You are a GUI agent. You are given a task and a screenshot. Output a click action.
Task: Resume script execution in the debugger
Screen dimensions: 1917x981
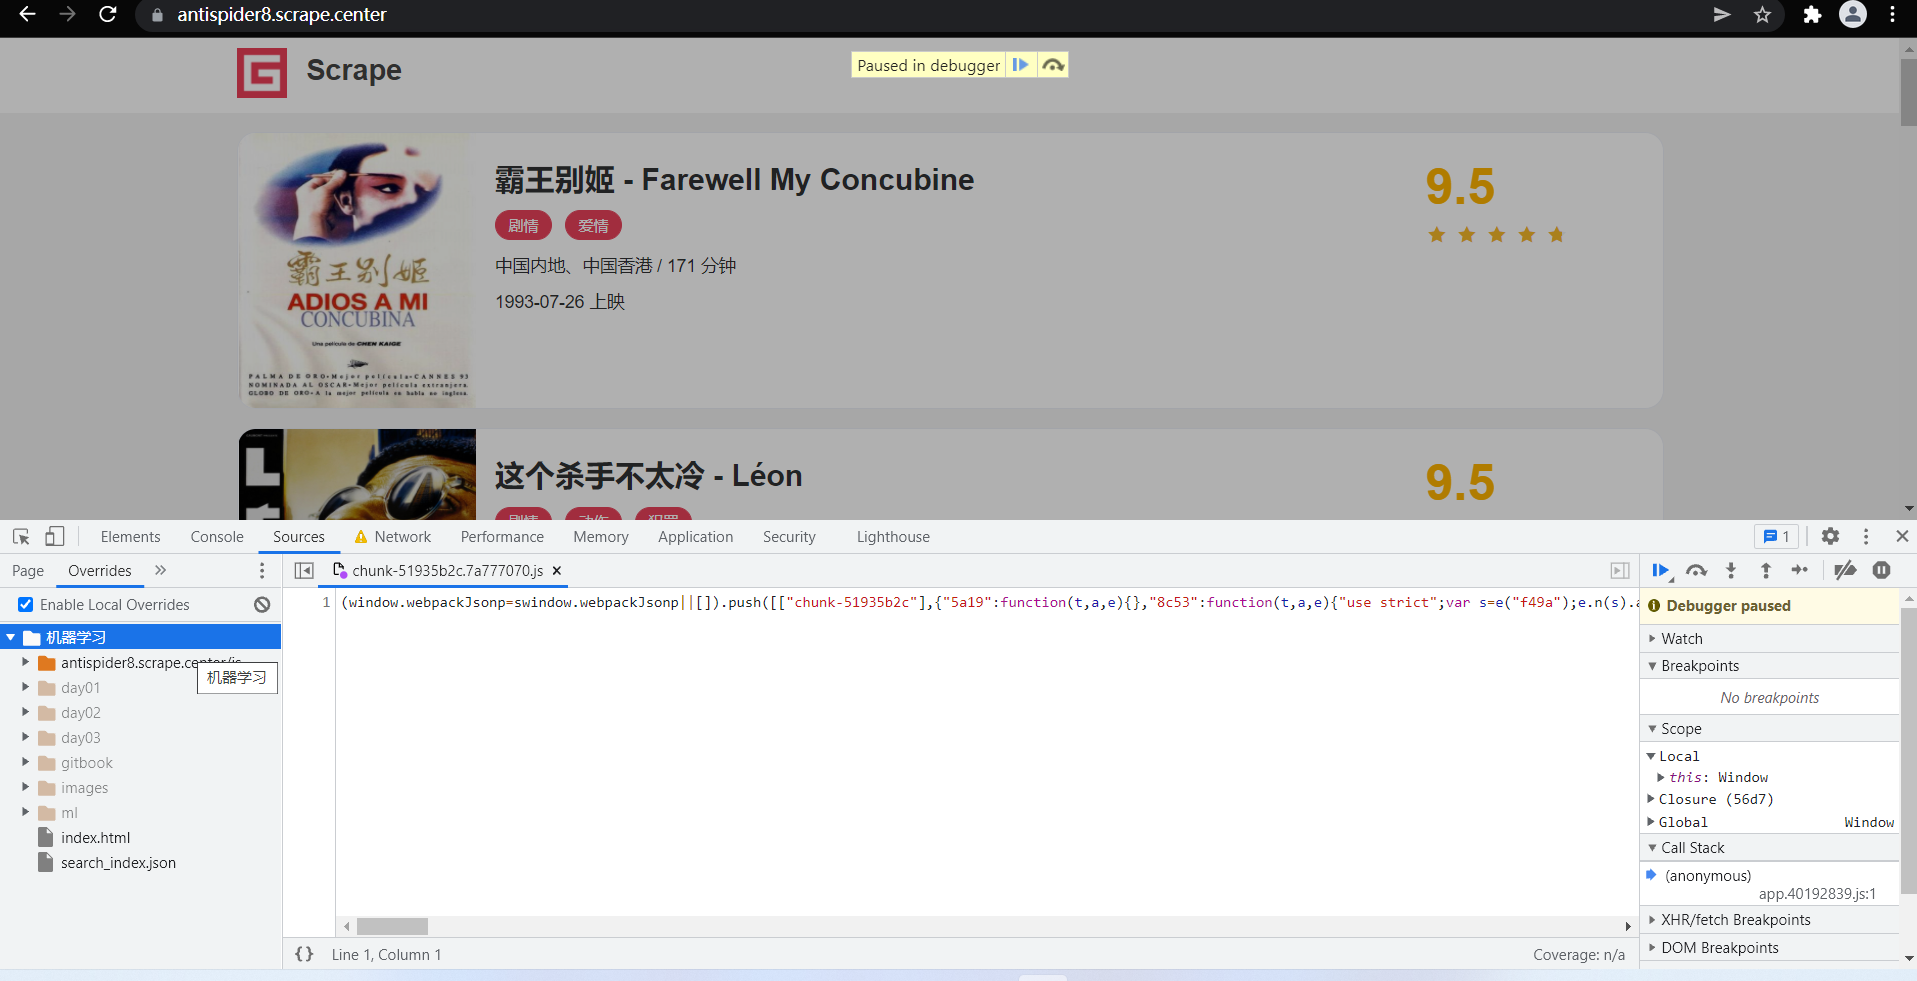click(x=1660, y=570)
